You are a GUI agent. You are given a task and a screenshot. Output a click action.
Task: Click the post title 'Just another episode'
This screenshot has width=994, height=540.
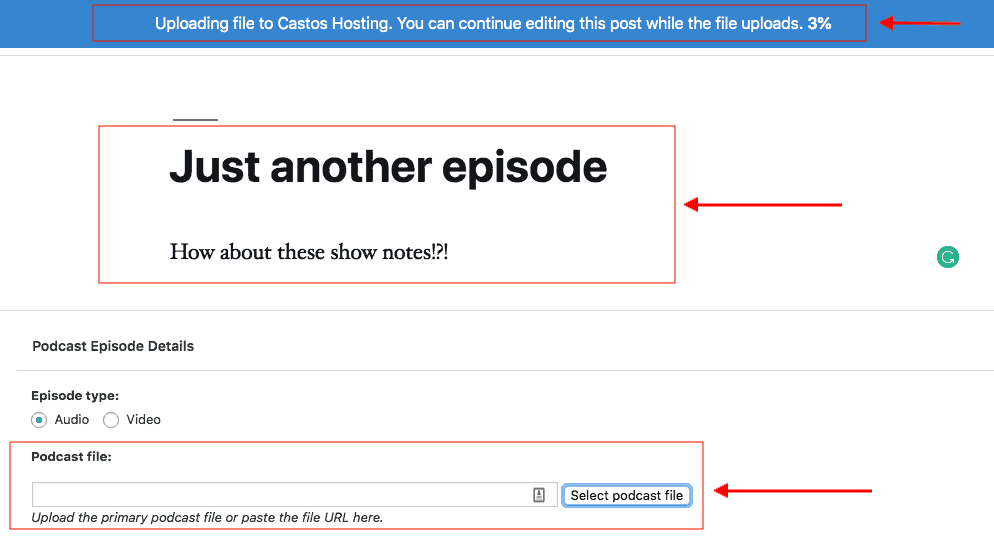click(388, 167)
